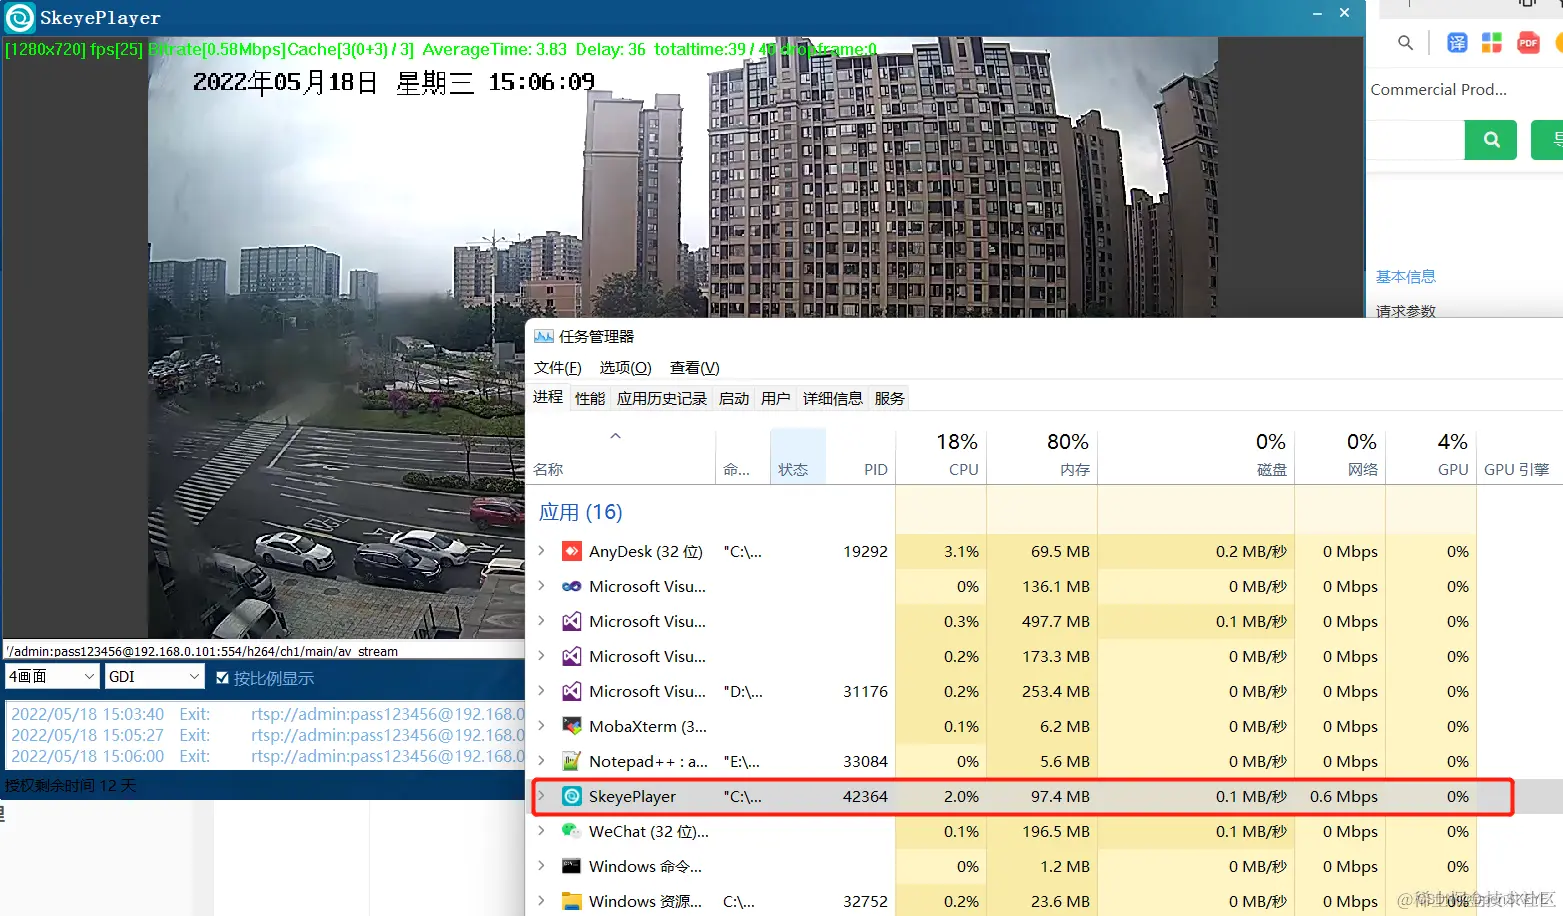Viewport: 1563px width, 916px height.
Task: Switch to the 应用历史记录 tab
Action: tap(662, 398)
